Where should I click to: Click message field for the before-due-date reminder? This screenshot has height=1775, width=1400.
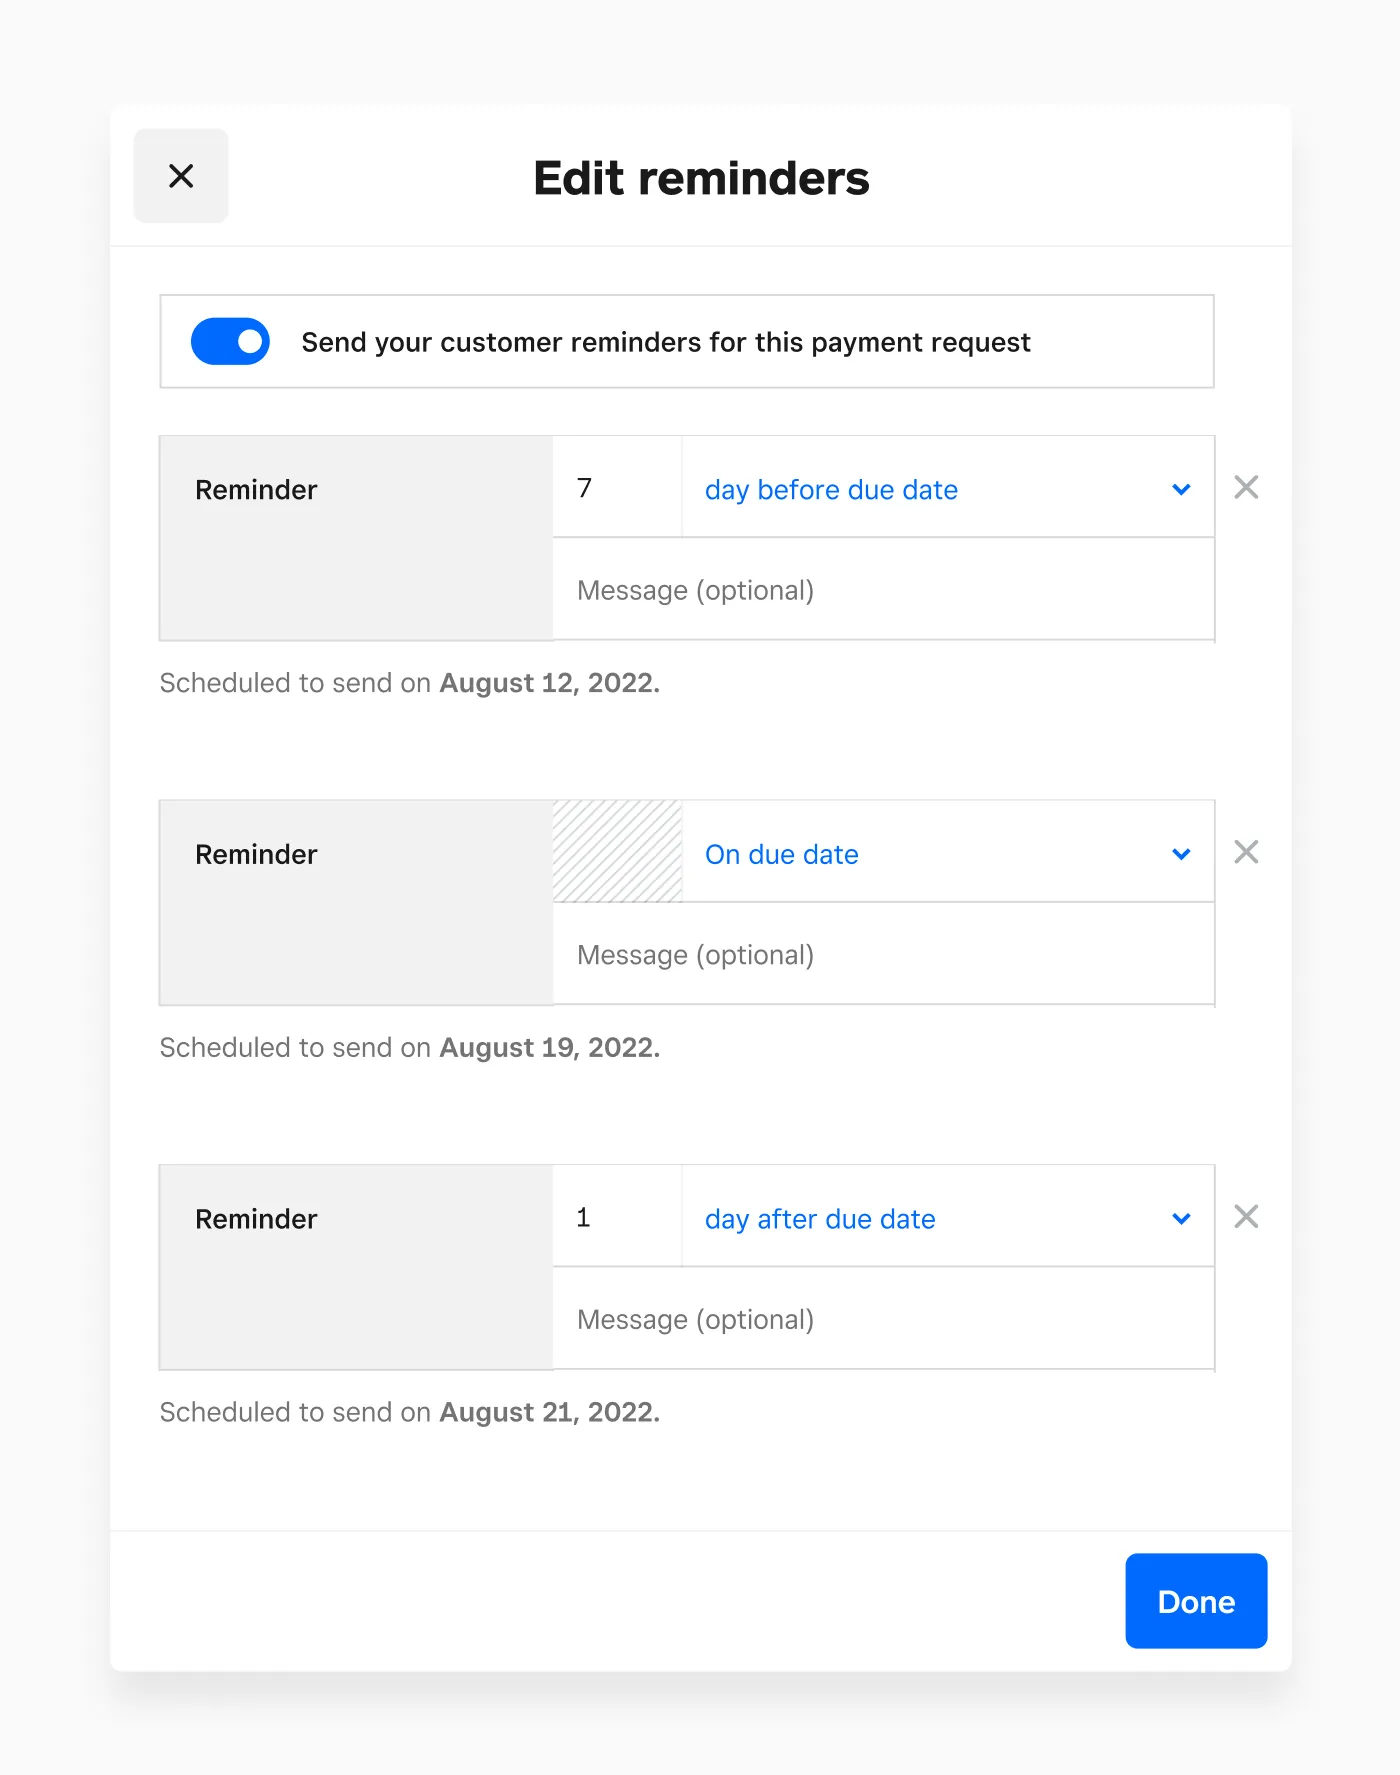click(882, 590)
